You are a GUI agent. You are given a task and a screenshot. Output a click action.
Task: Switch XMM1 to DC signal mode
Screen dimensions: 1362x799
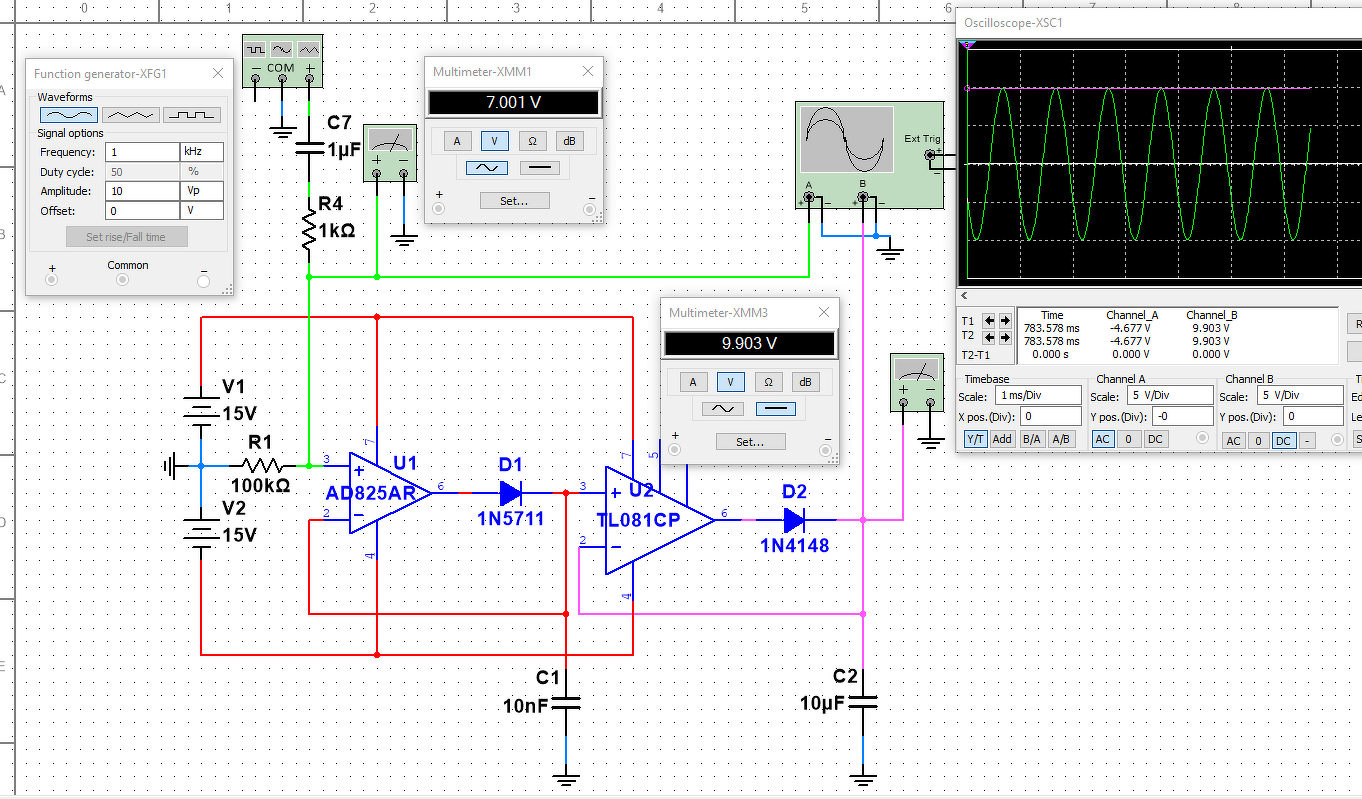click(539, 168)
